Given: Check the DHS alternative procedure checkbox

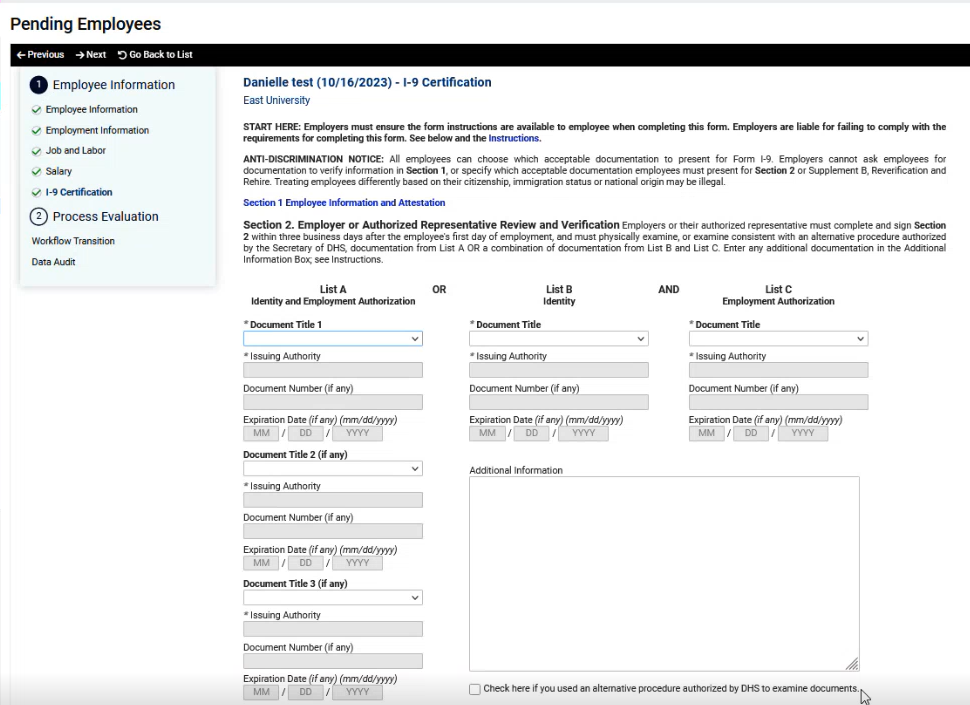Looking at the screenshot, I should (475, 689).
